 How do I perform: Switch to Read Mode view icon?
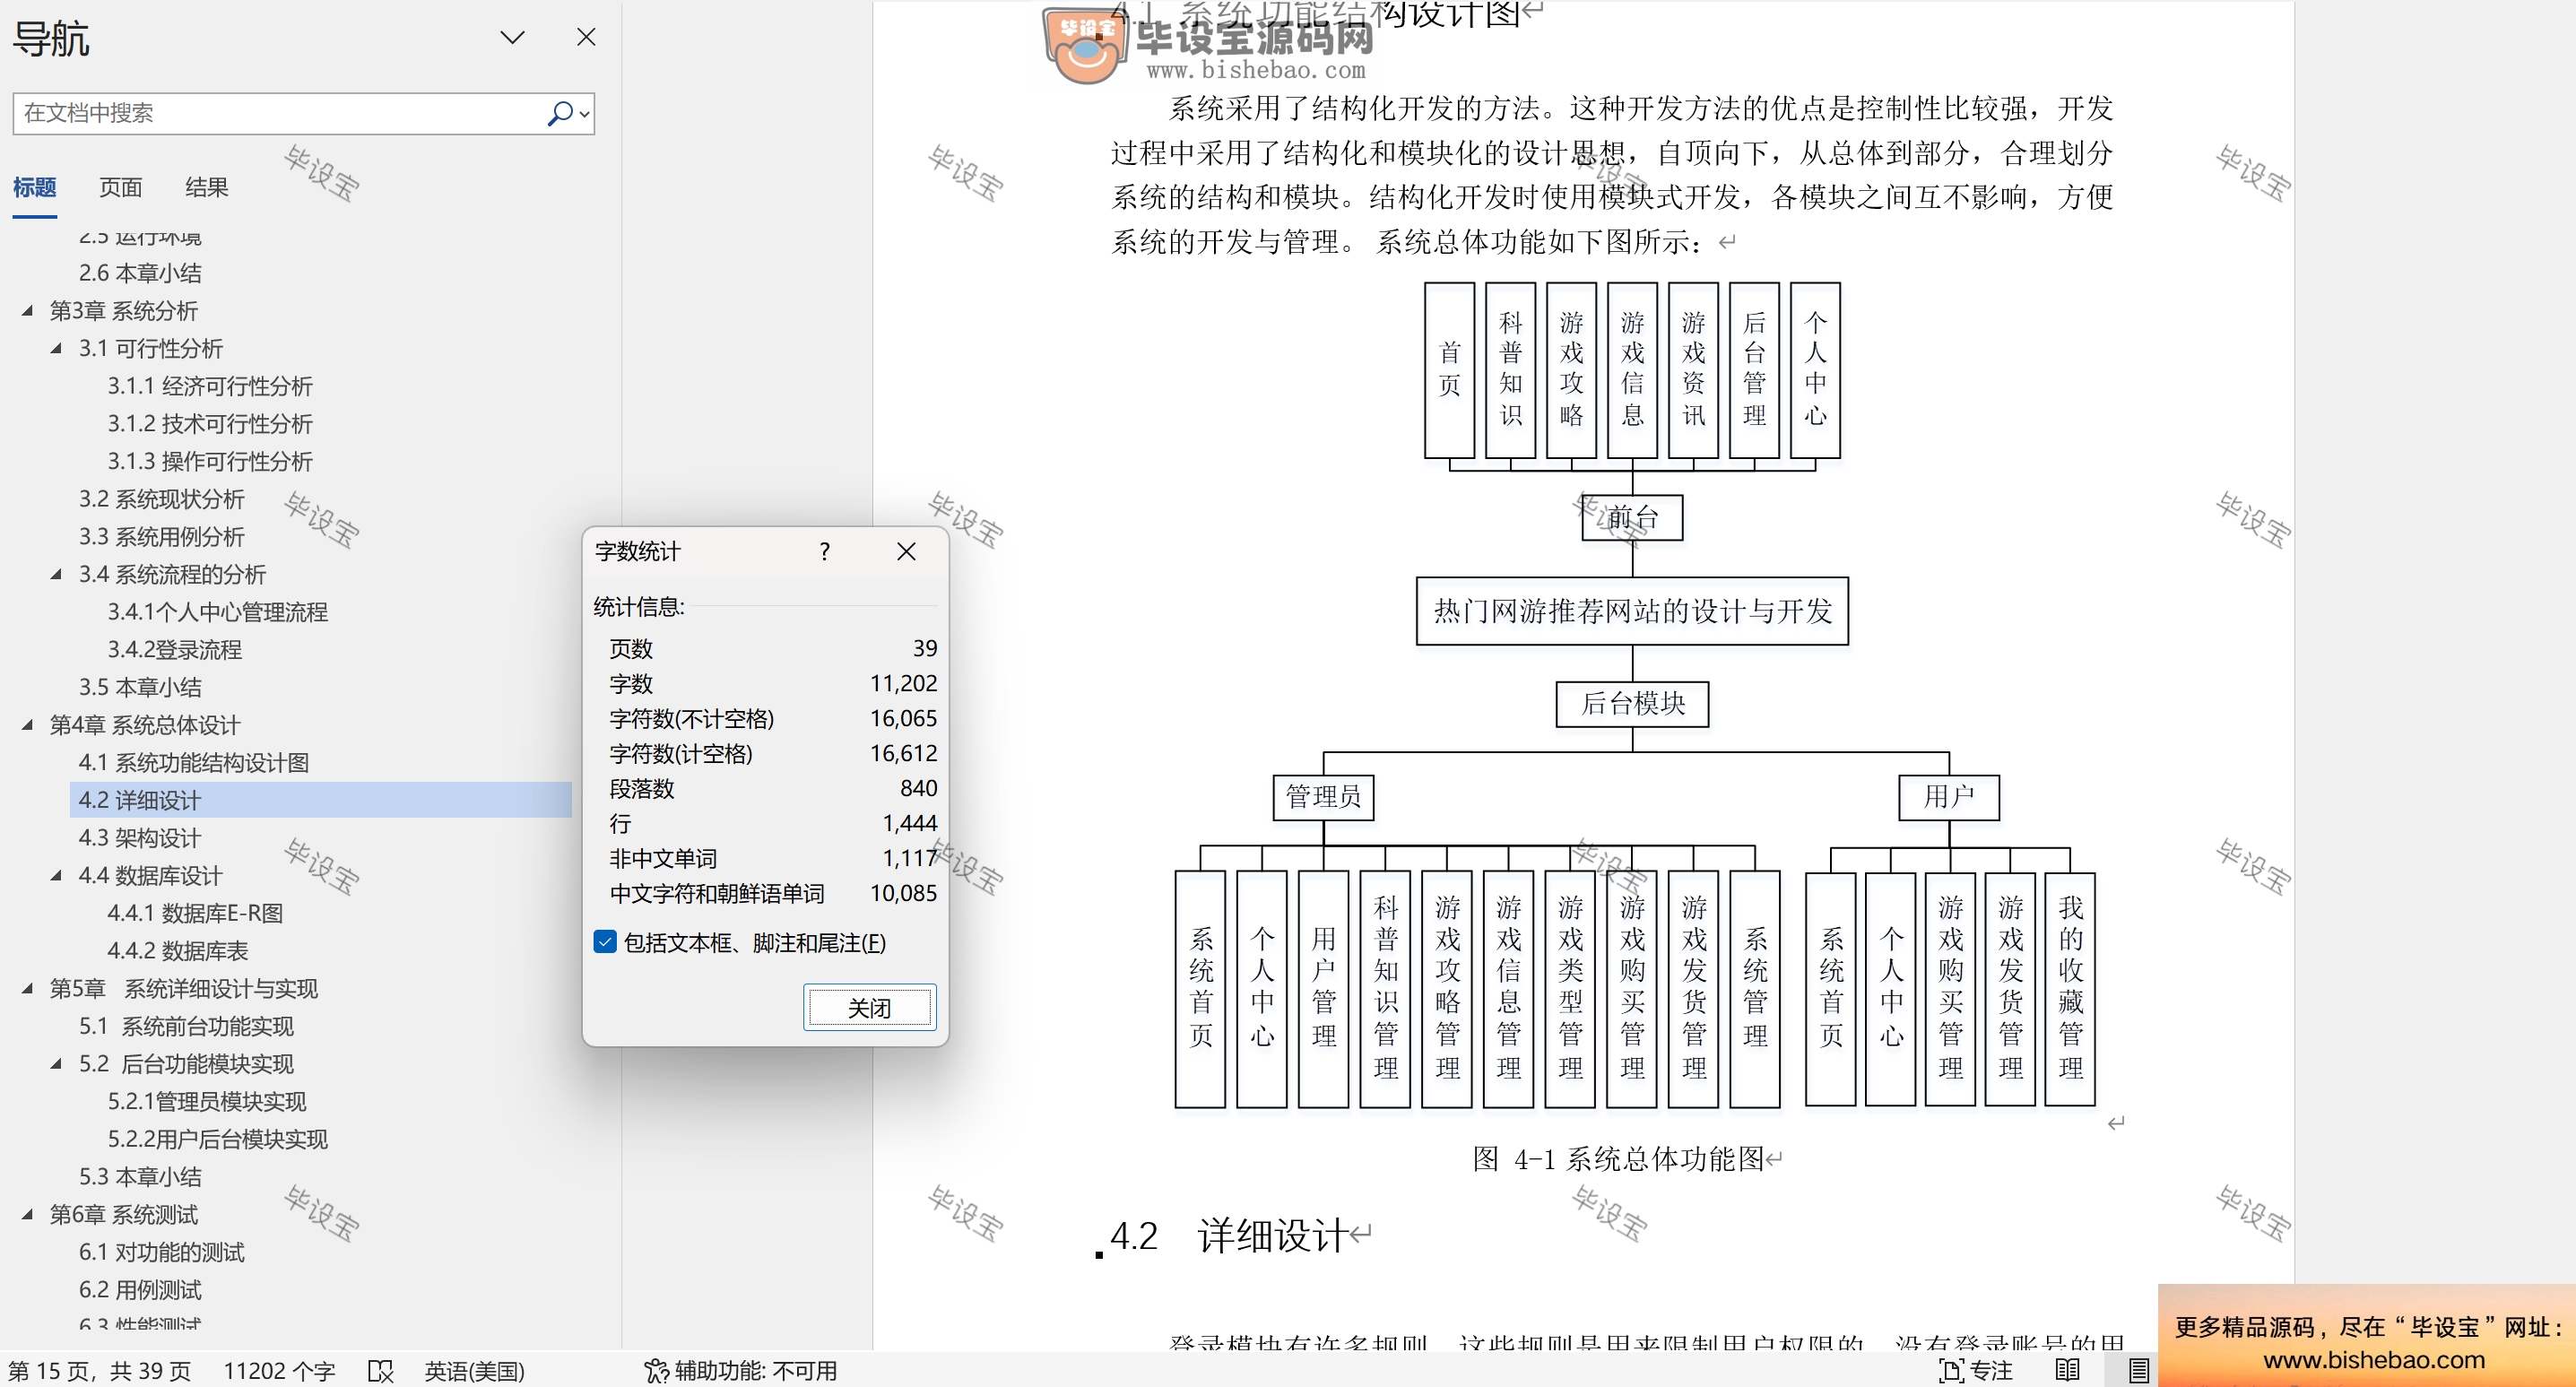pos(2068,1371)
